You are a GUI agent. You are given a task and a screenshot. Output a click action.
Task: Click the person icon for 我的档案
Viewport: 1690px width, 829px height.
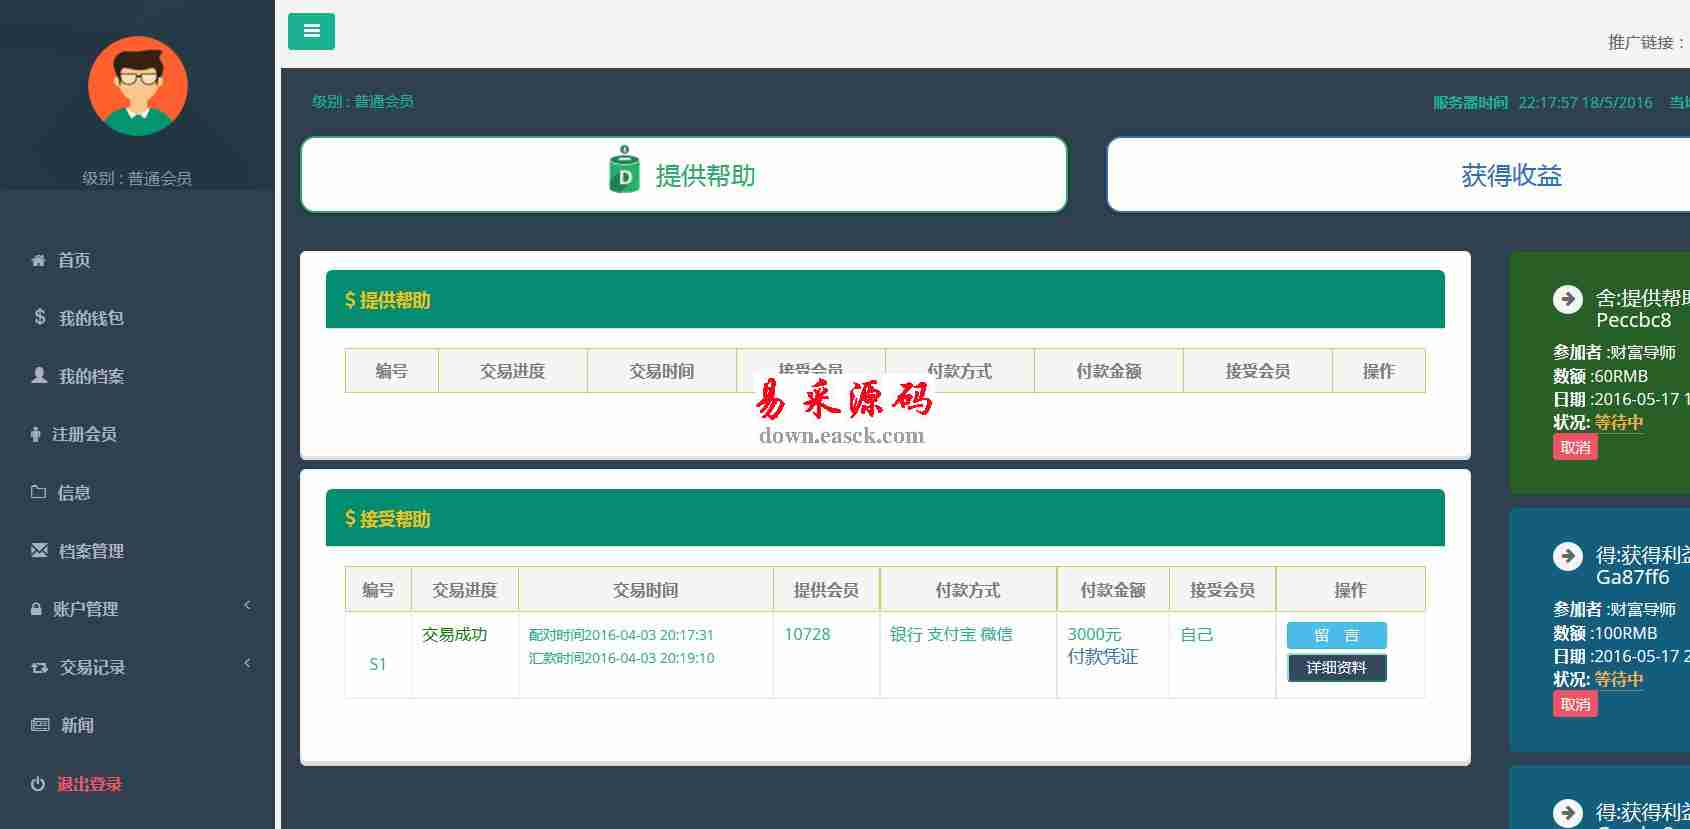click(x=39, y=375)
